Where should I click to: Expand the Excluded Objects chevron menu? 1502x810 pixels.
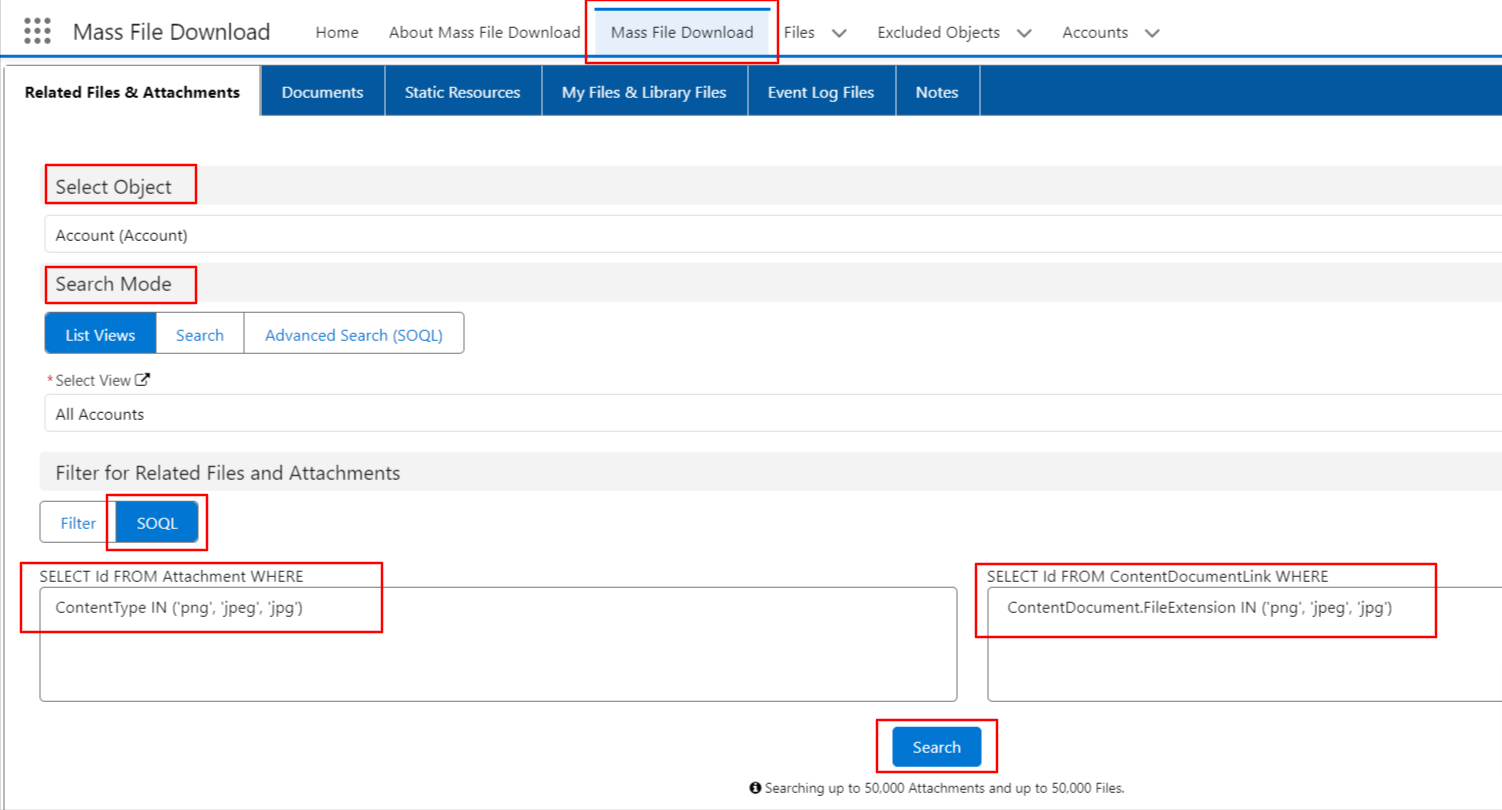coord(1024,33)
